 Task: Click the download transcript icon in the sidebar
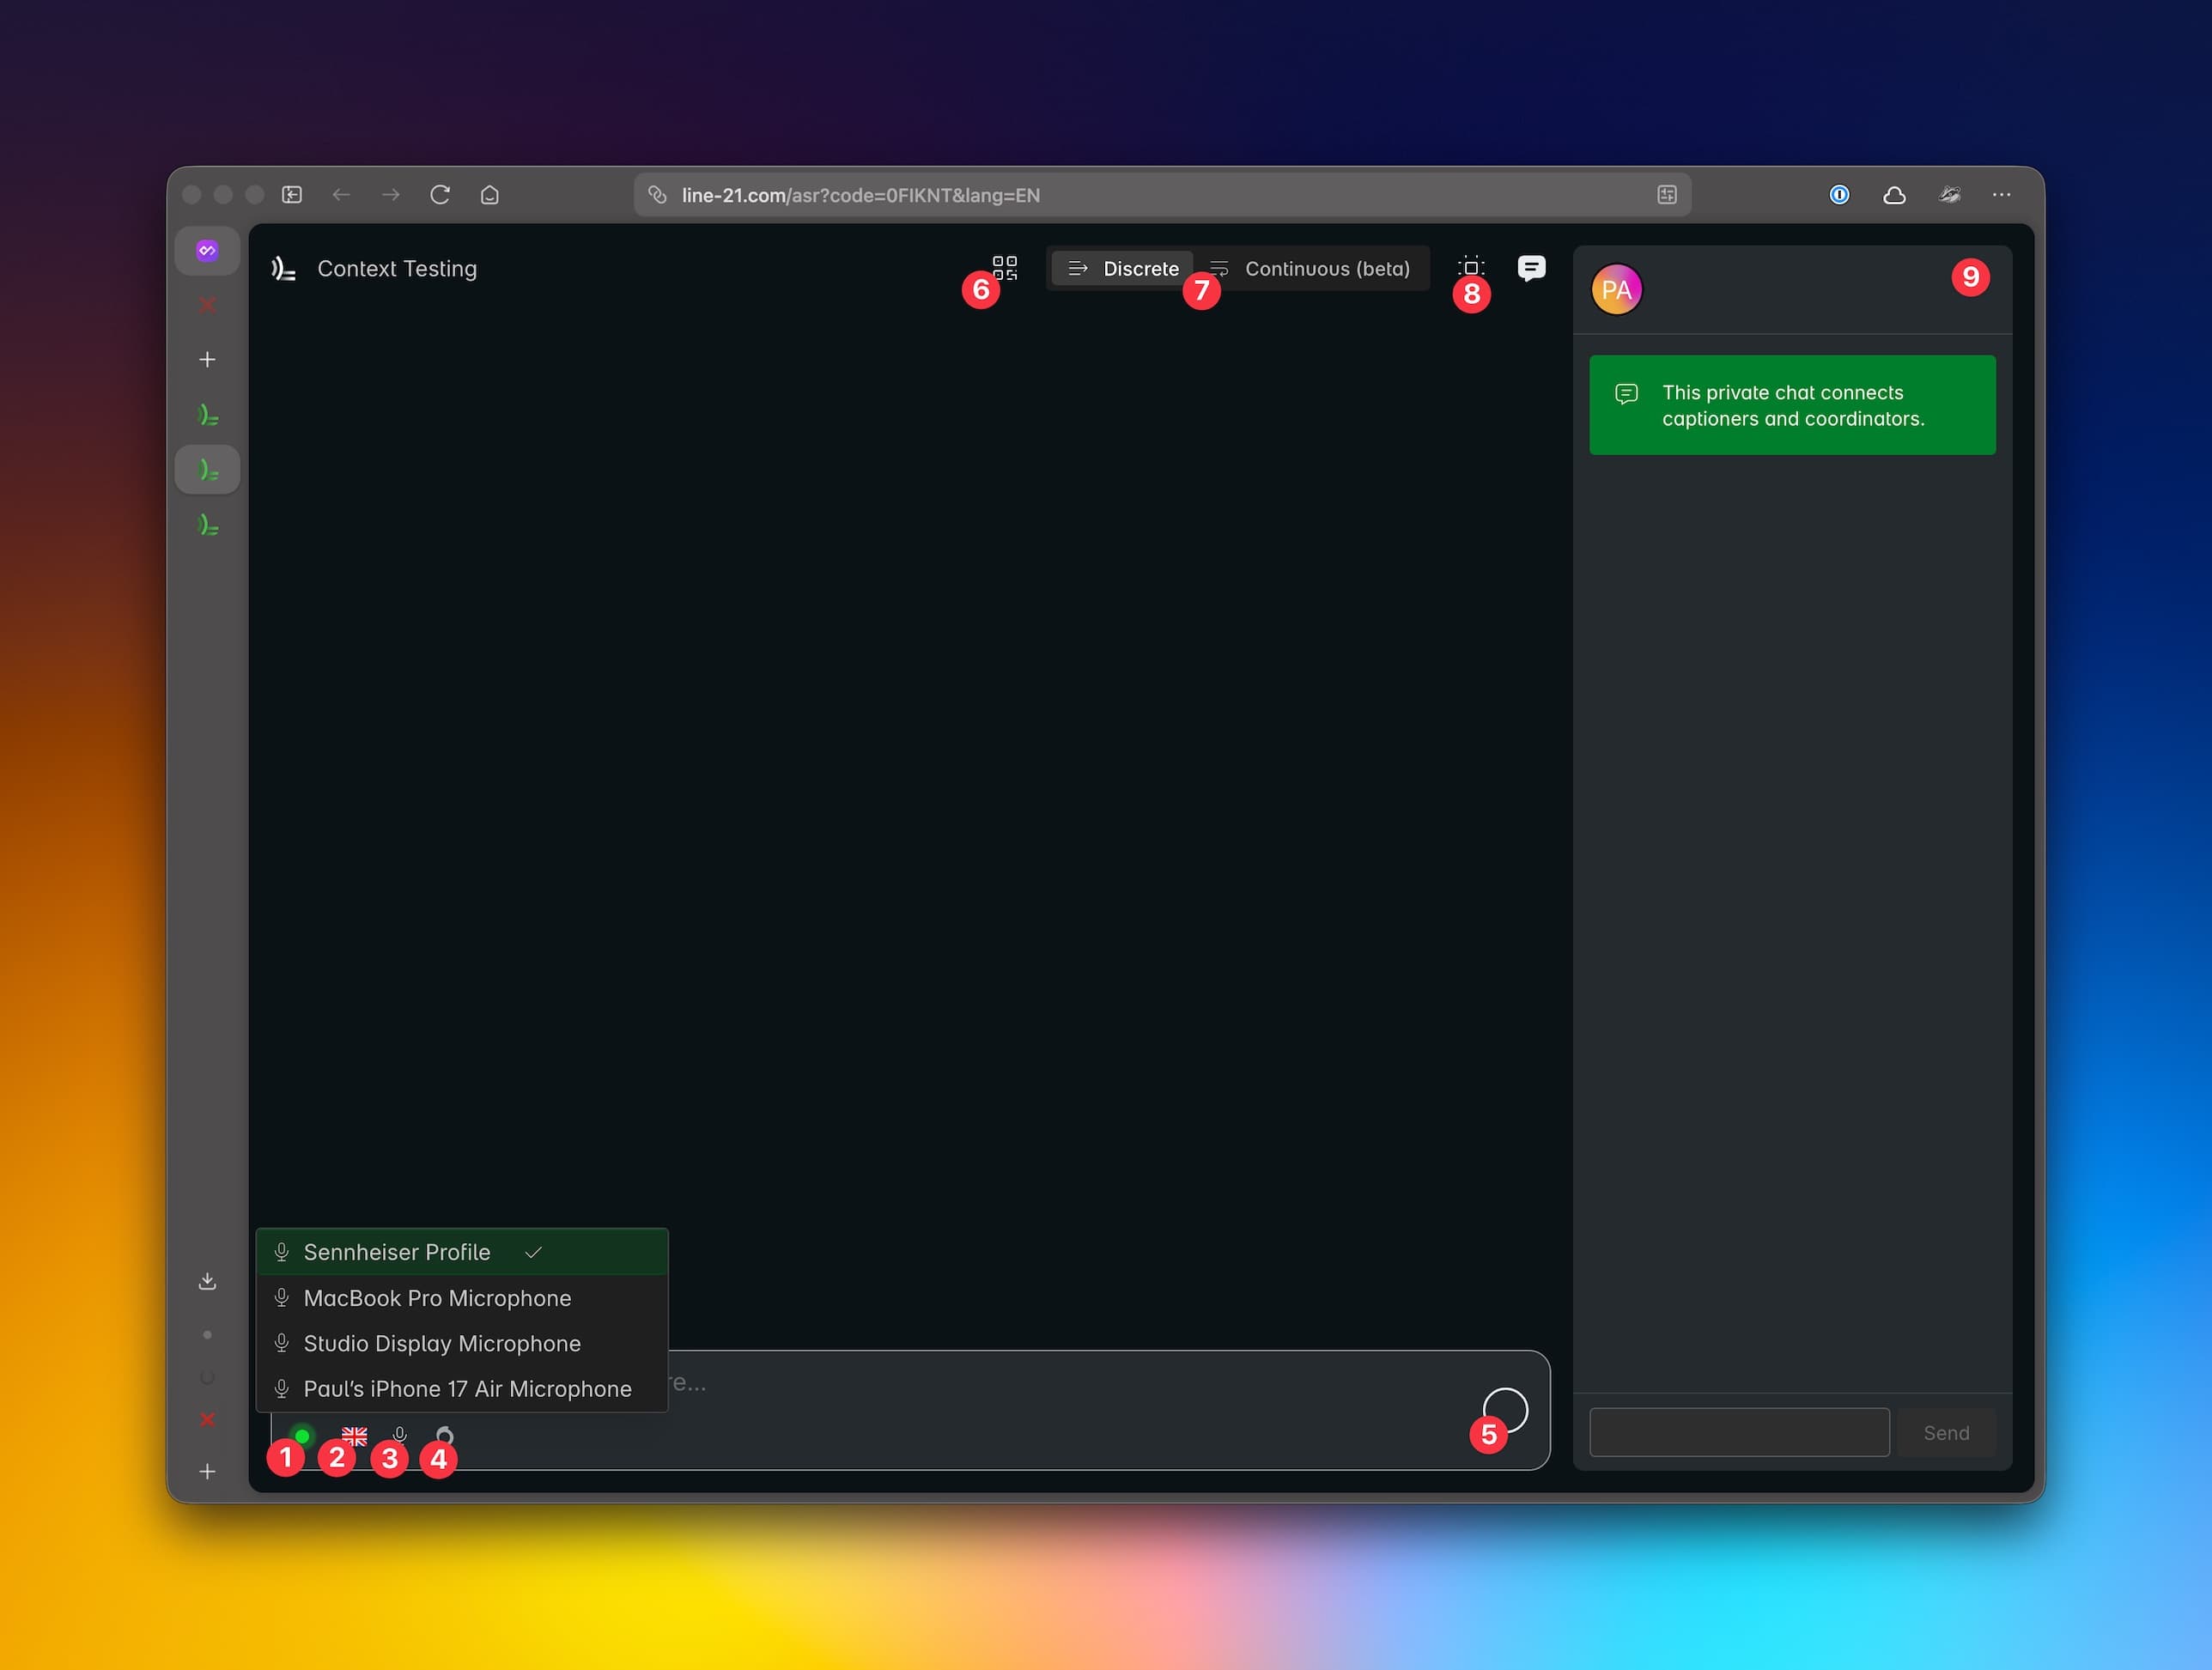(207, 1281)
